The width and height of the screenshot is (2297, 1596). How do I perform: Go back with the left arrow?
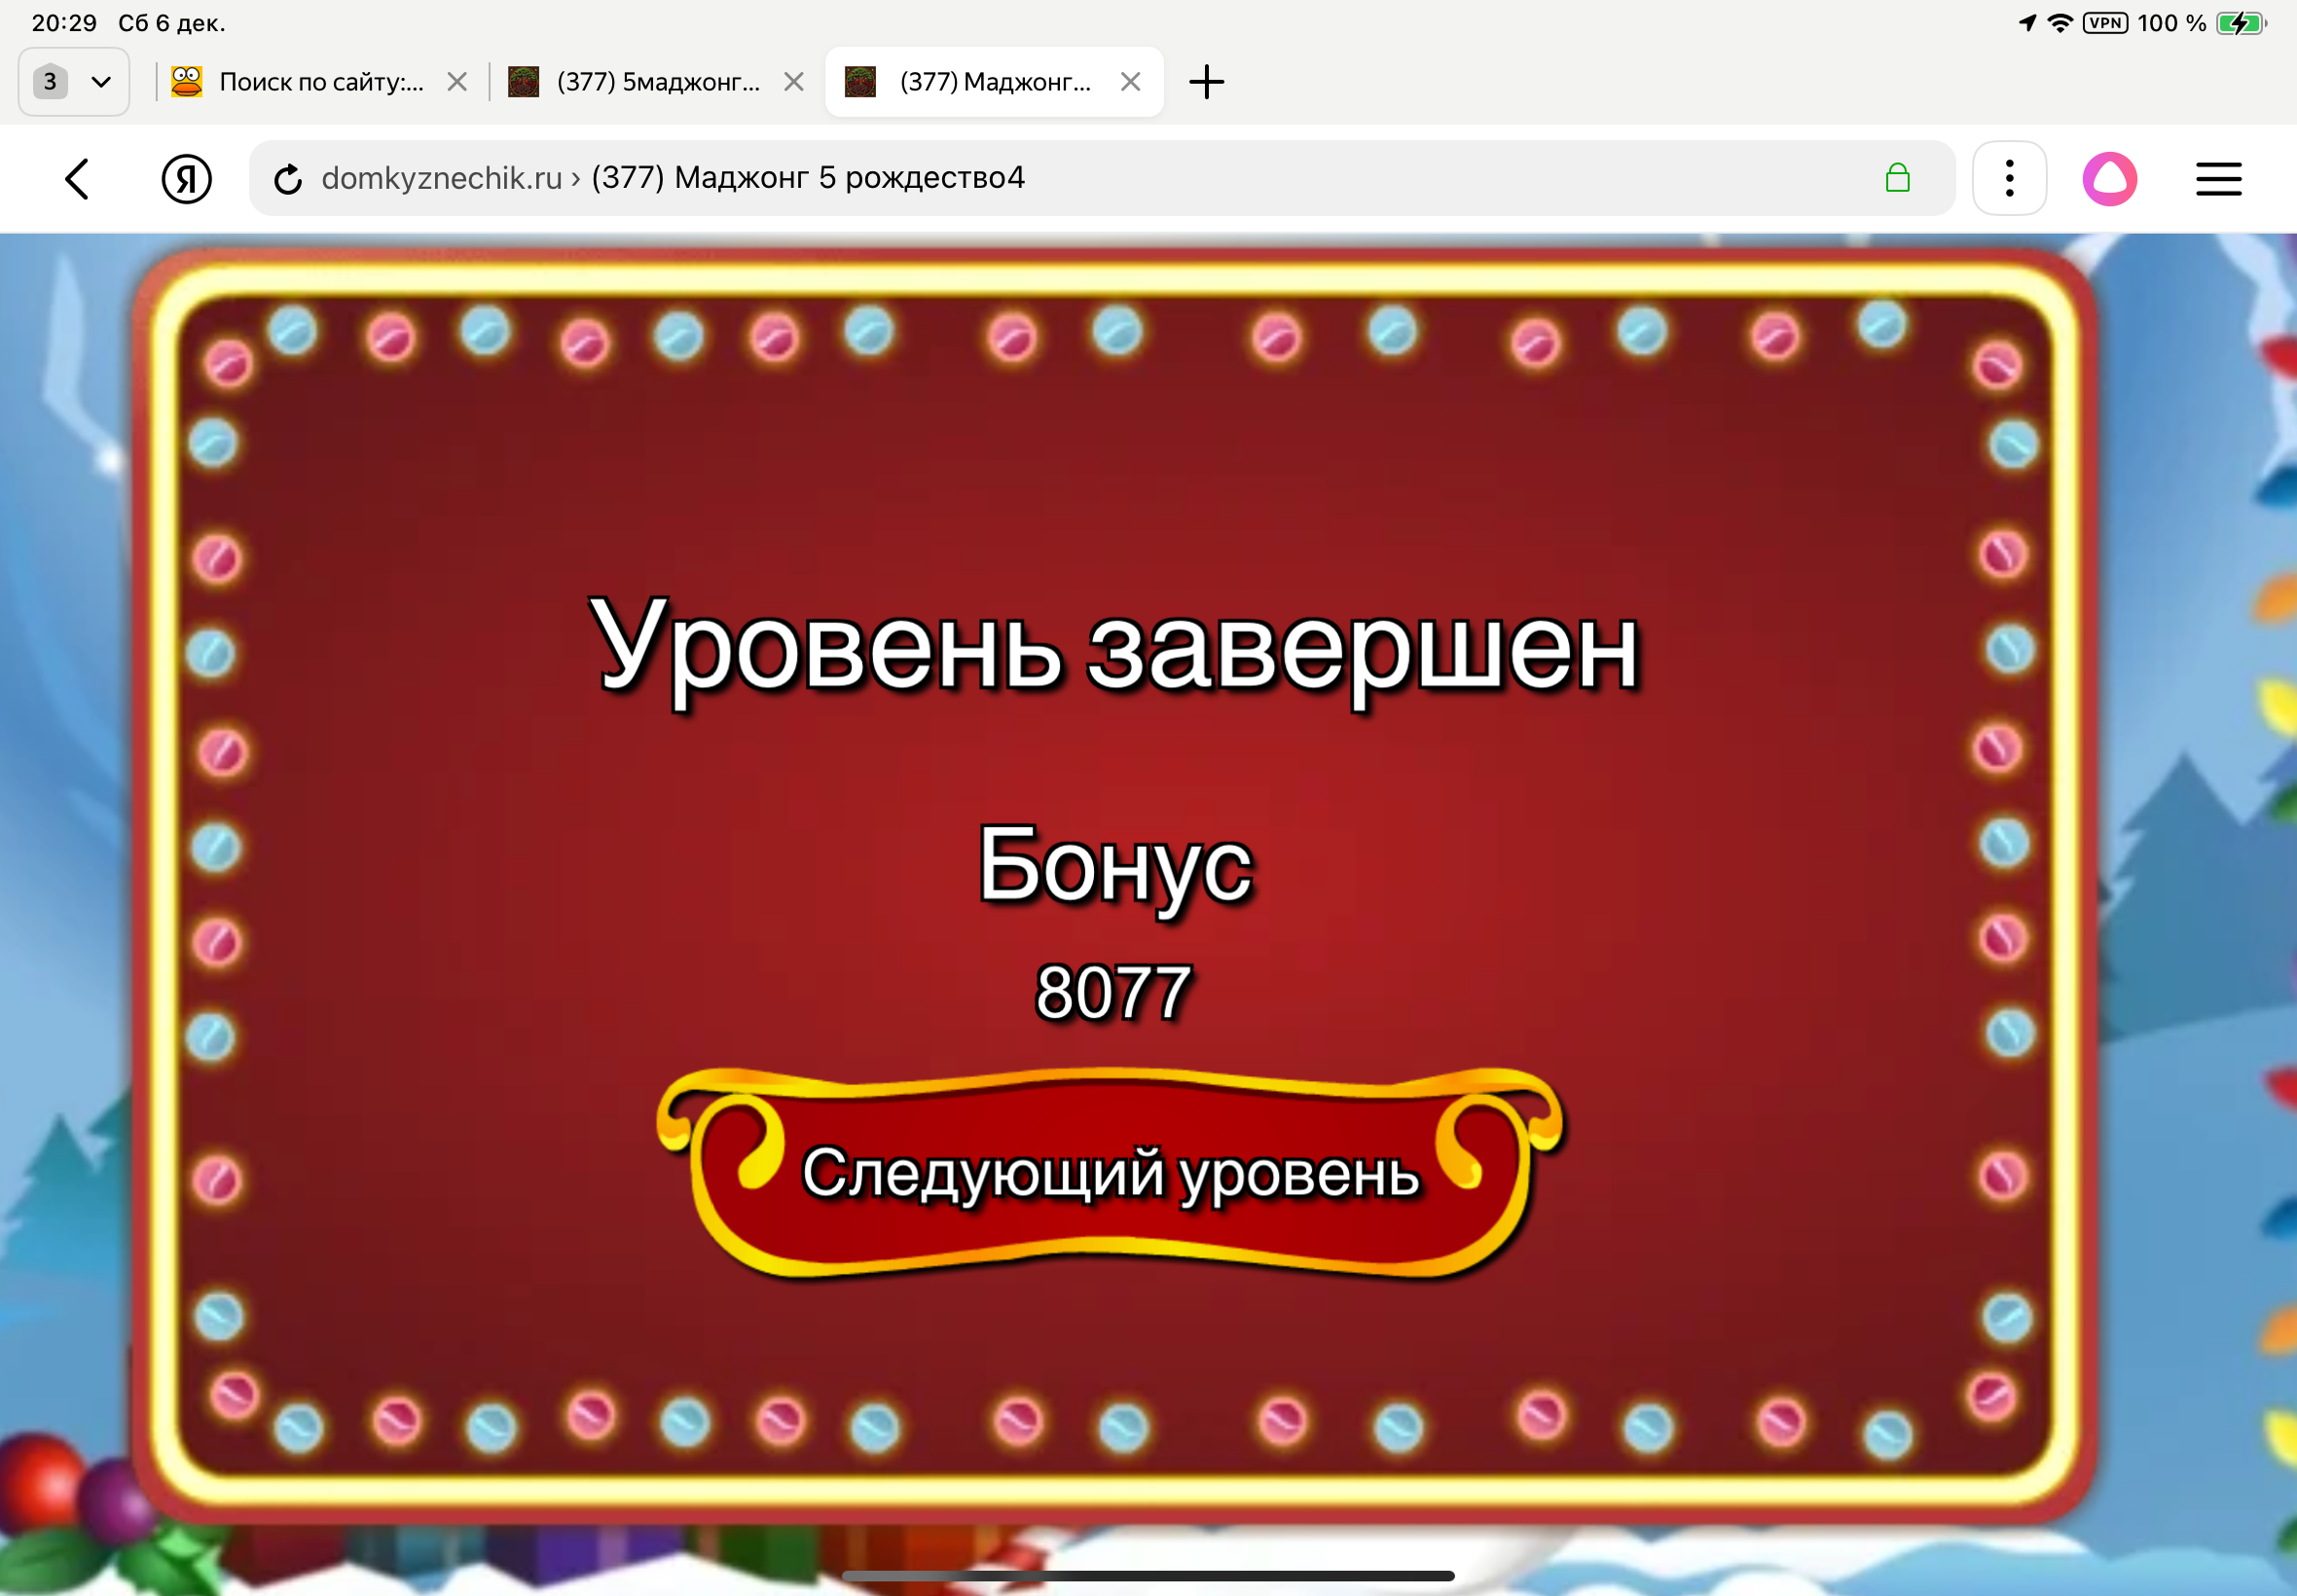tap(77, 179)
